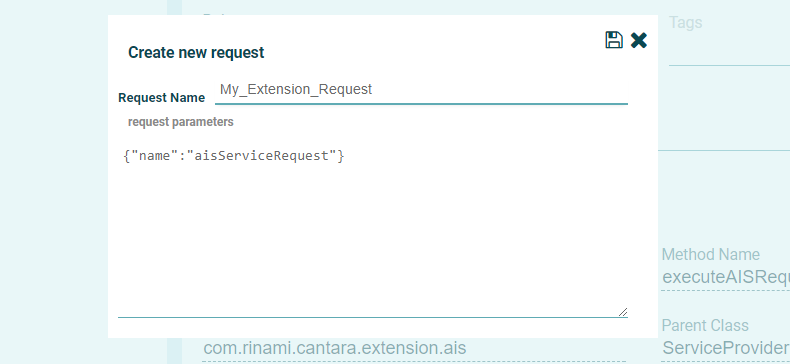Click the Tags label text
The height and width of the screenshot is (364, 790).
click(x=685, y=23)
